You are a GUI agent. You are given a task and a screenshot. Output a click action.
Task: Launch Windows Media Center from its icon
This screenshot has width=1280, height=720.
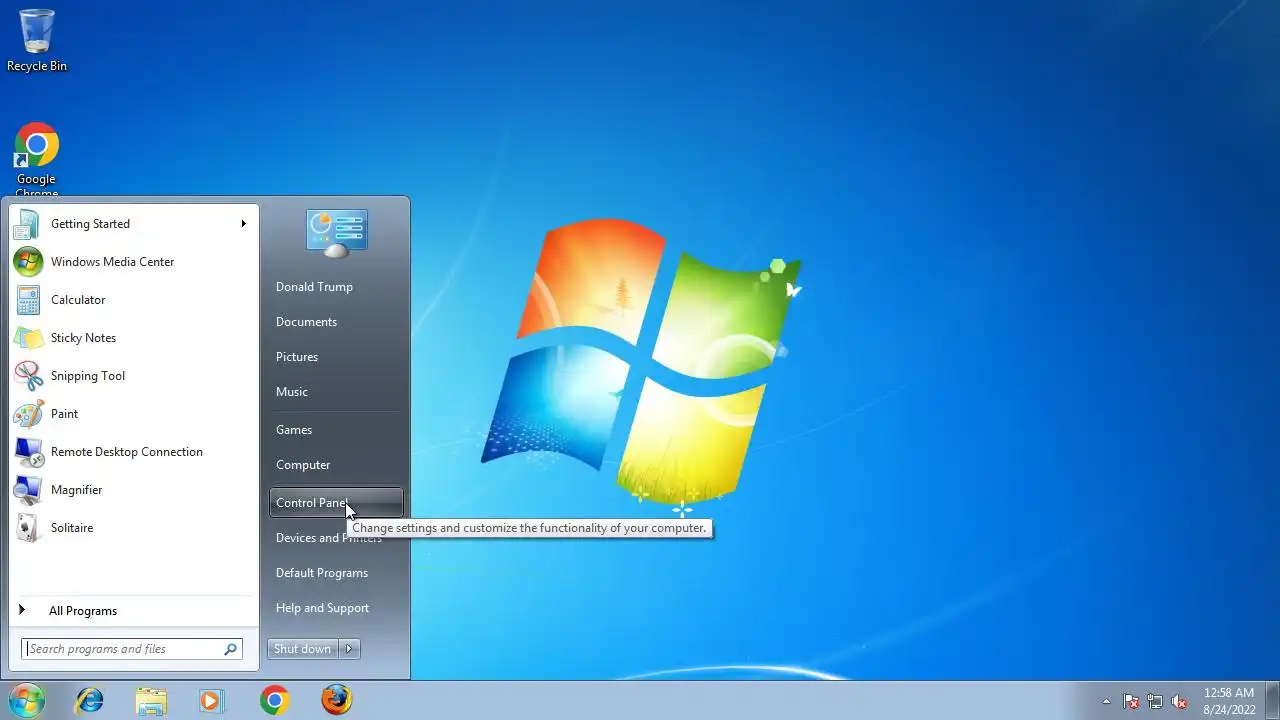(x=28, y=262)
